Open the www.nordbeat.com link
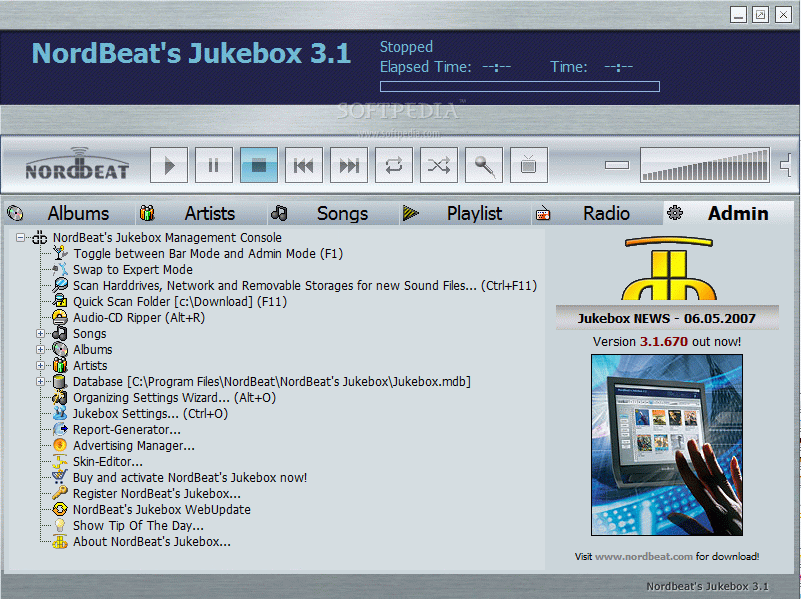 644,557
